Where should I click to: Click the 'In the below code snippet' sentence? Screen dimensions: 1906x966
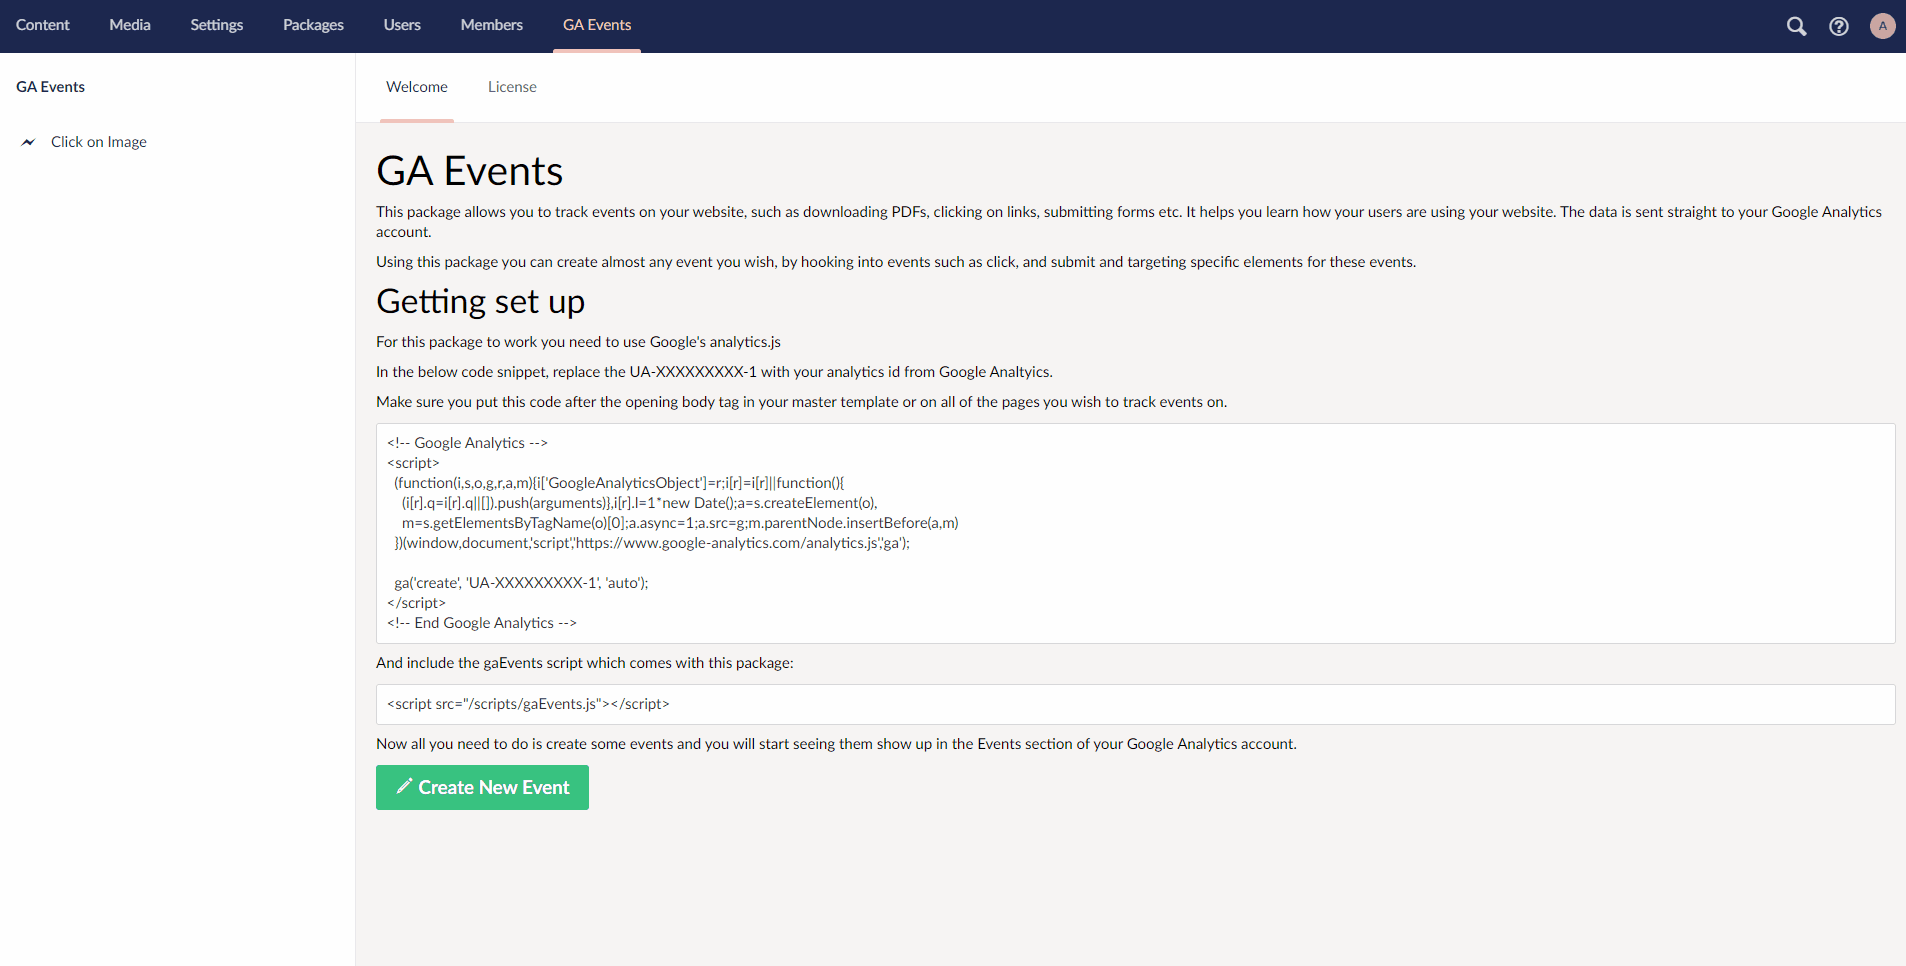[x=714, y=372]
